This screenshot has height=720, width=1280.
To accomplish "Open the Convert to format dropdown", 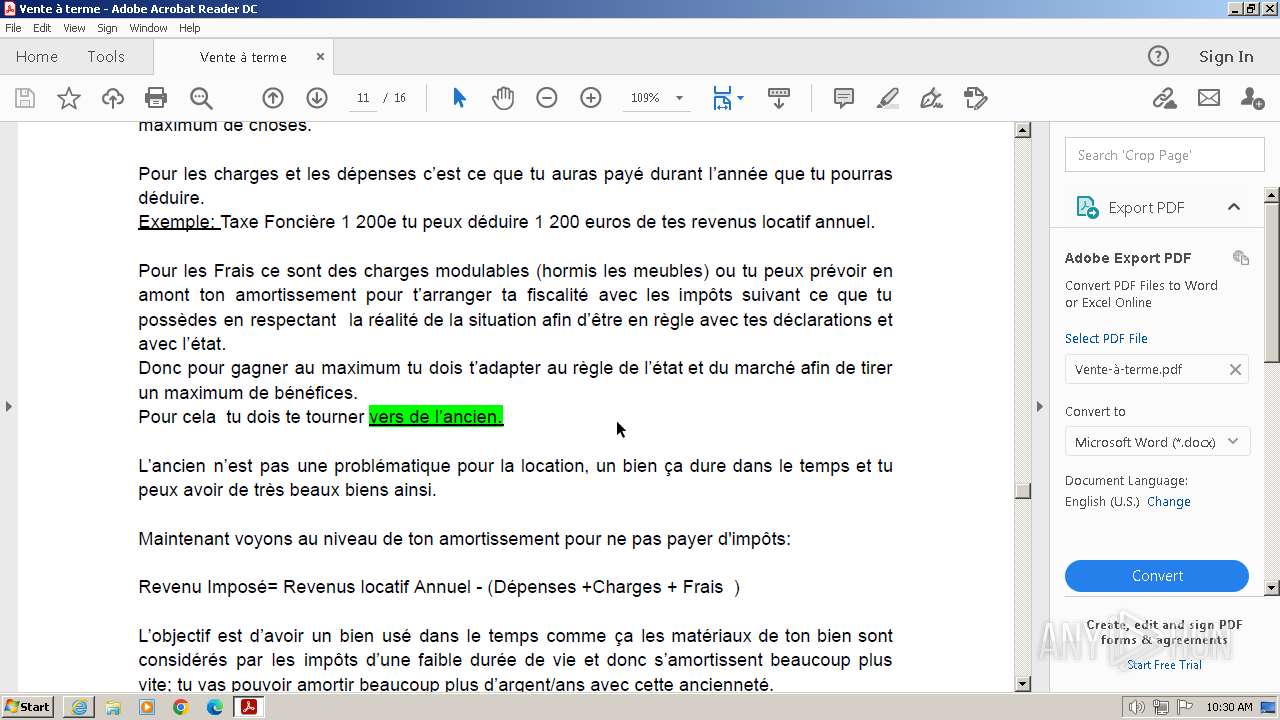I will [1157, 442].
